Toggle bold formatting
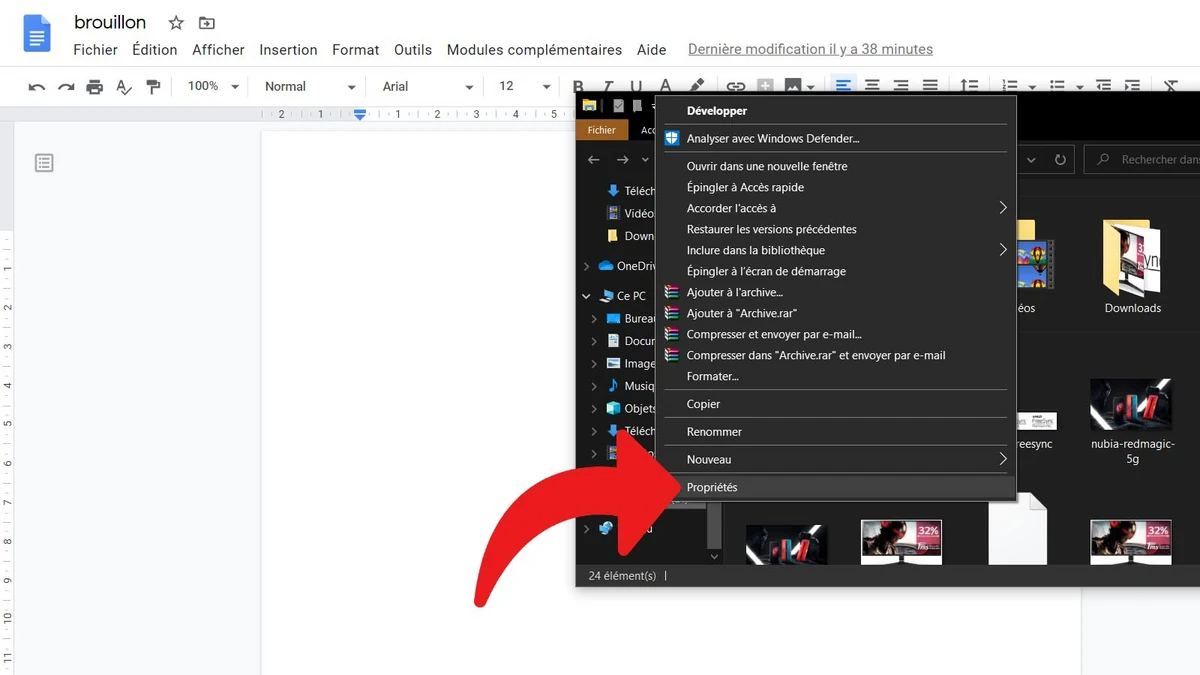Screen dimensions: 1200x675 tap(578, 86)
